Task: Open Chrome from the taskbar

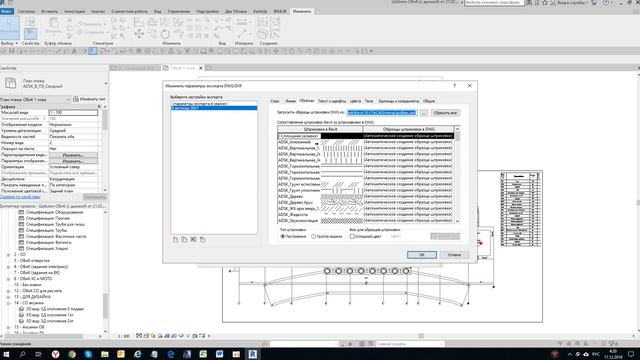Action: (x=72, y=354)
